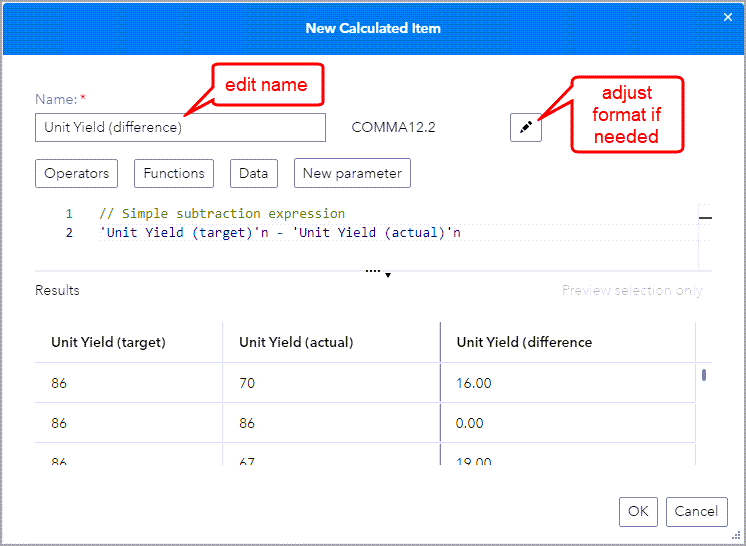This screenshot has width=746, height=546.
Task: Close the New Calculated Item dialog
Action: (x=727, y=17)
